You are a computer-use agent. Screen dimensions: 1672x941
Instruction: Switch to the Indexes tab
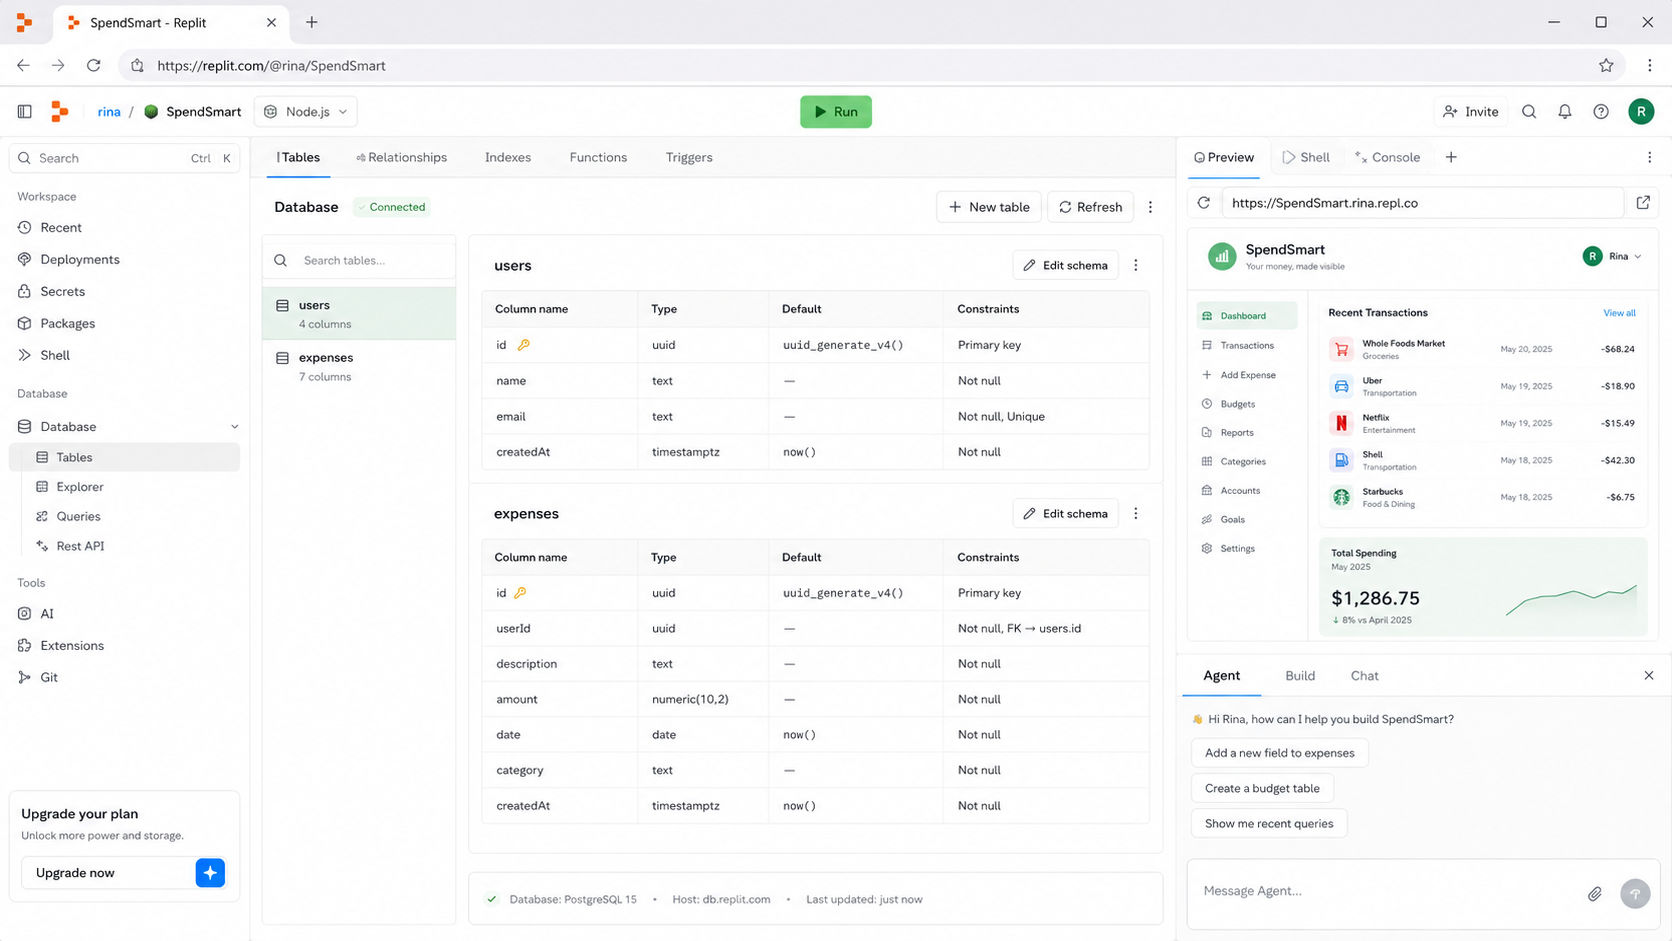click(x=508, y=158)
